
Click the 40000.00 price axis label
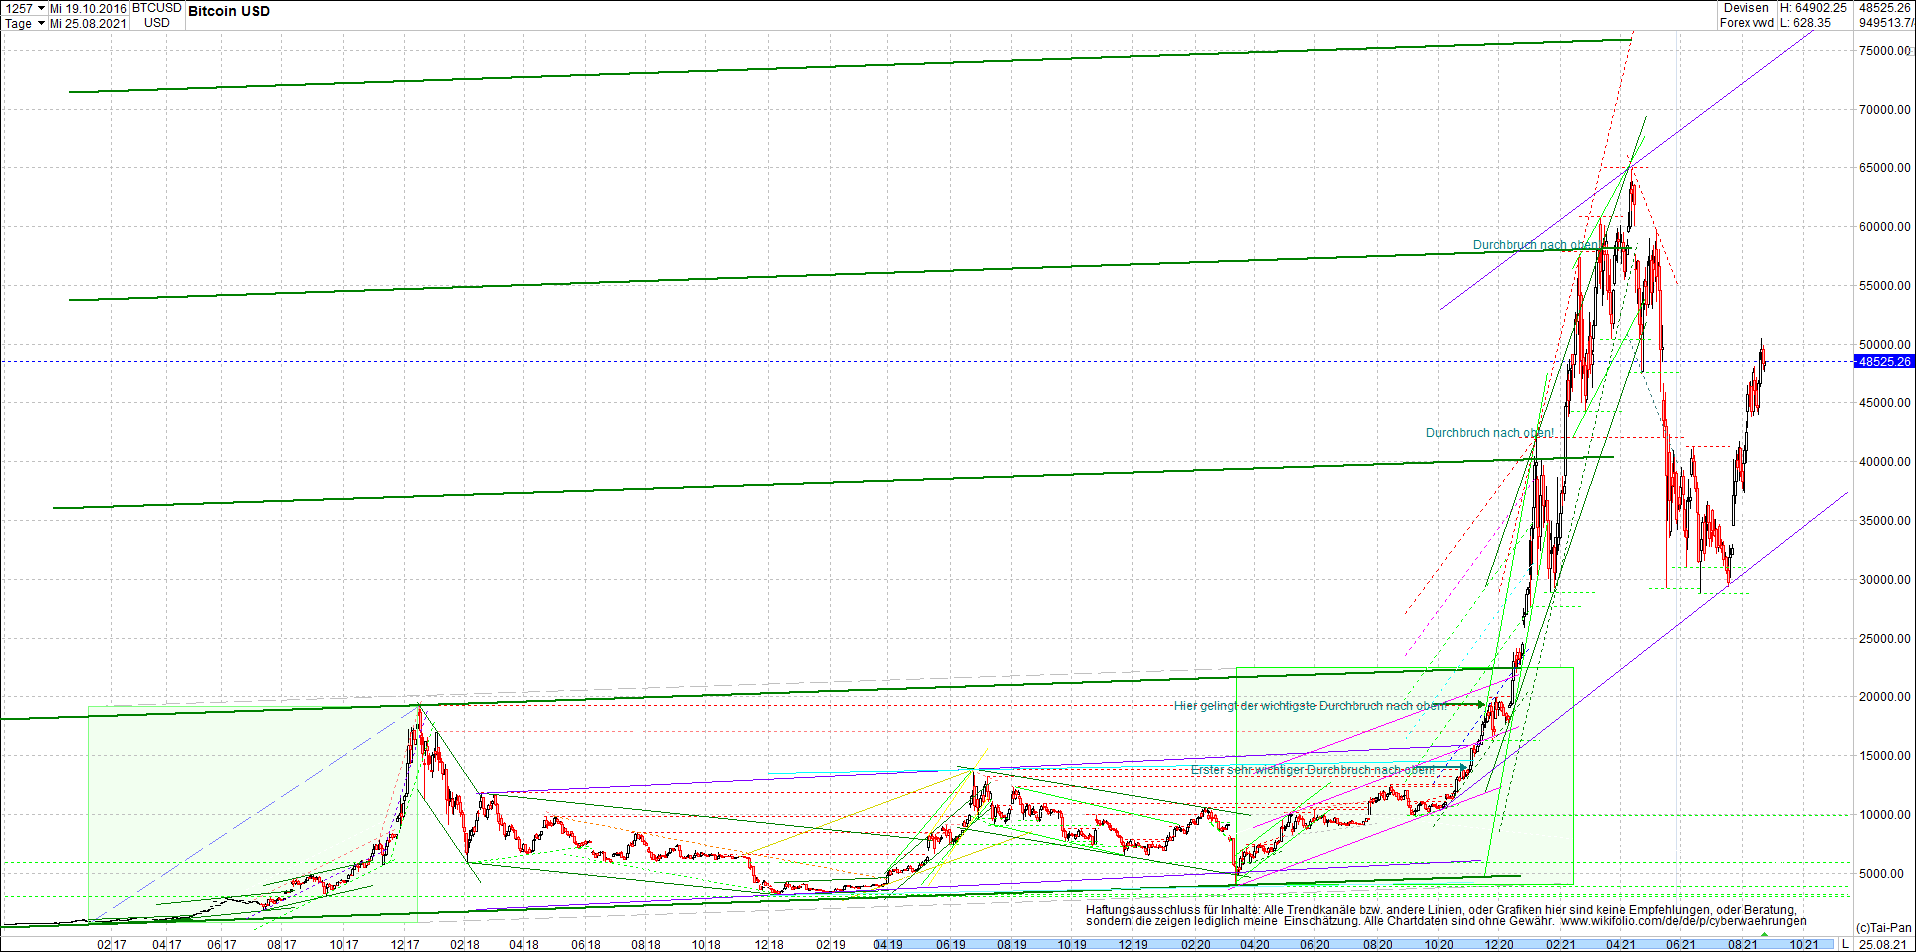[x=1885, y=462]
